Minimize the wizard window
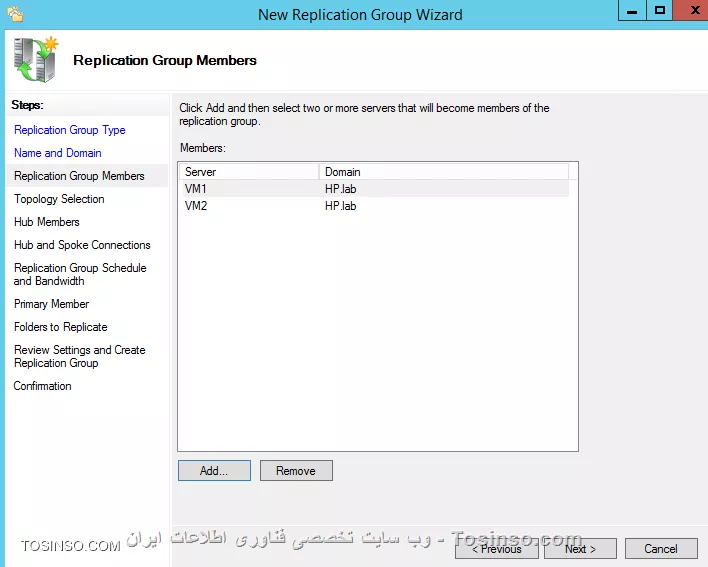Screen dimensions: 708x567 (632, 10)
